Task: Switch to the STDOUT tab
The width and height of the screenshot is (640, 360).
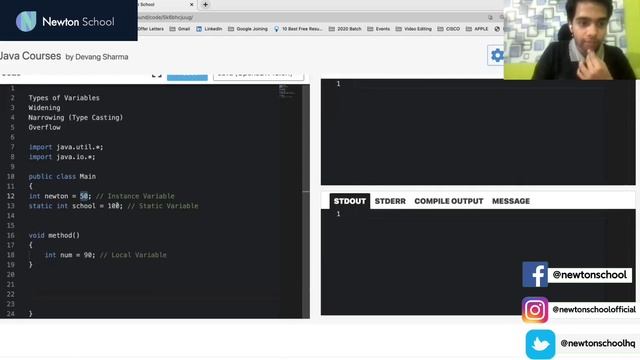Action: pyautogui.click(x=350, y=201)
